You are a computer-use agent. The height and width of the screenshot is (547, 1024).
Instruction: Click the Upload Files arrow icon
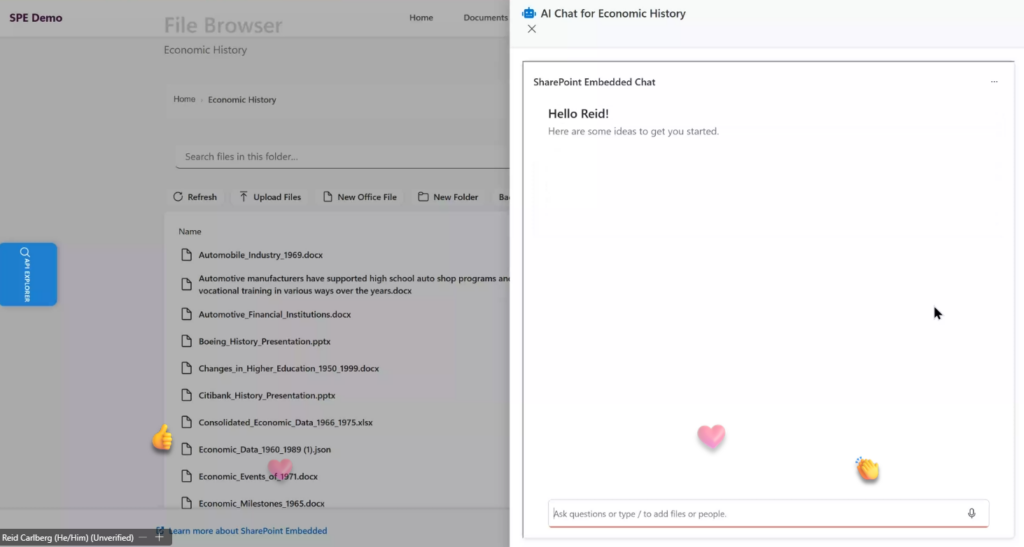pos(244,196)
